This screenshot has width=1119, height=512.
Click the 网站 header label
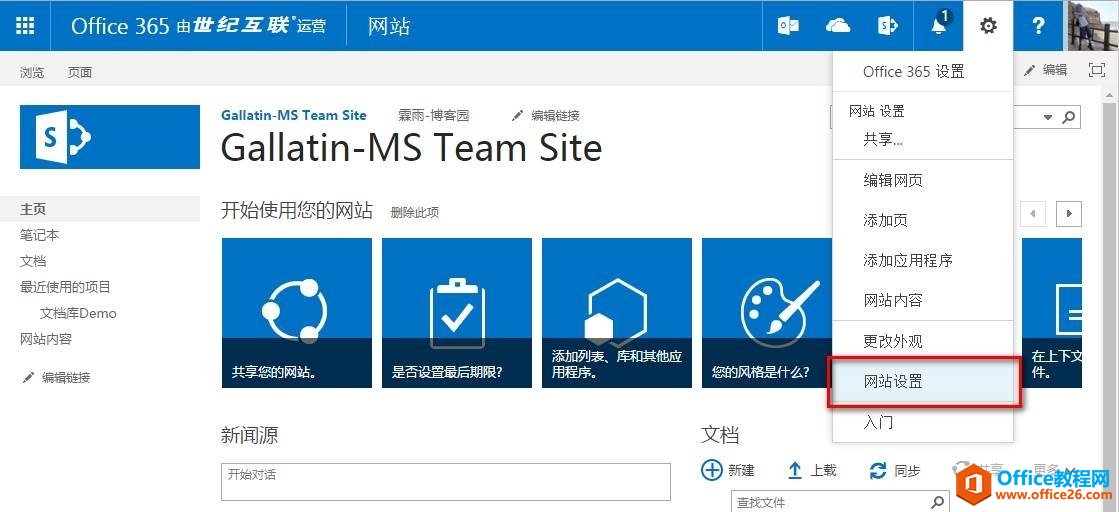pos(389,26)
